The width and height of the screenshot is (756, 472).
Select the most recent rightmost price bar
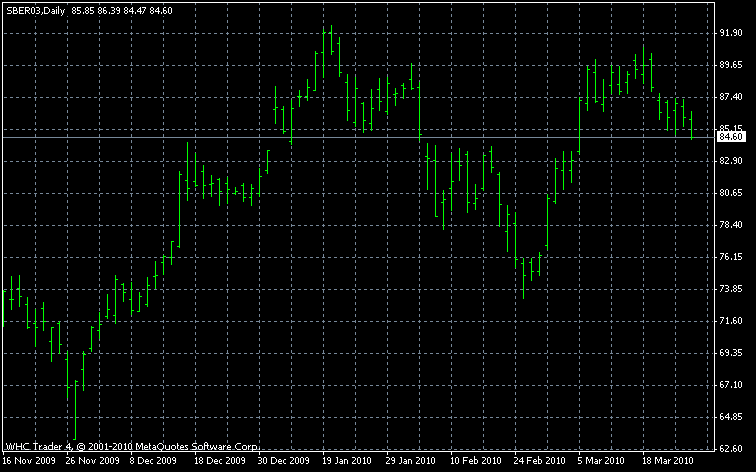(691, 126)
